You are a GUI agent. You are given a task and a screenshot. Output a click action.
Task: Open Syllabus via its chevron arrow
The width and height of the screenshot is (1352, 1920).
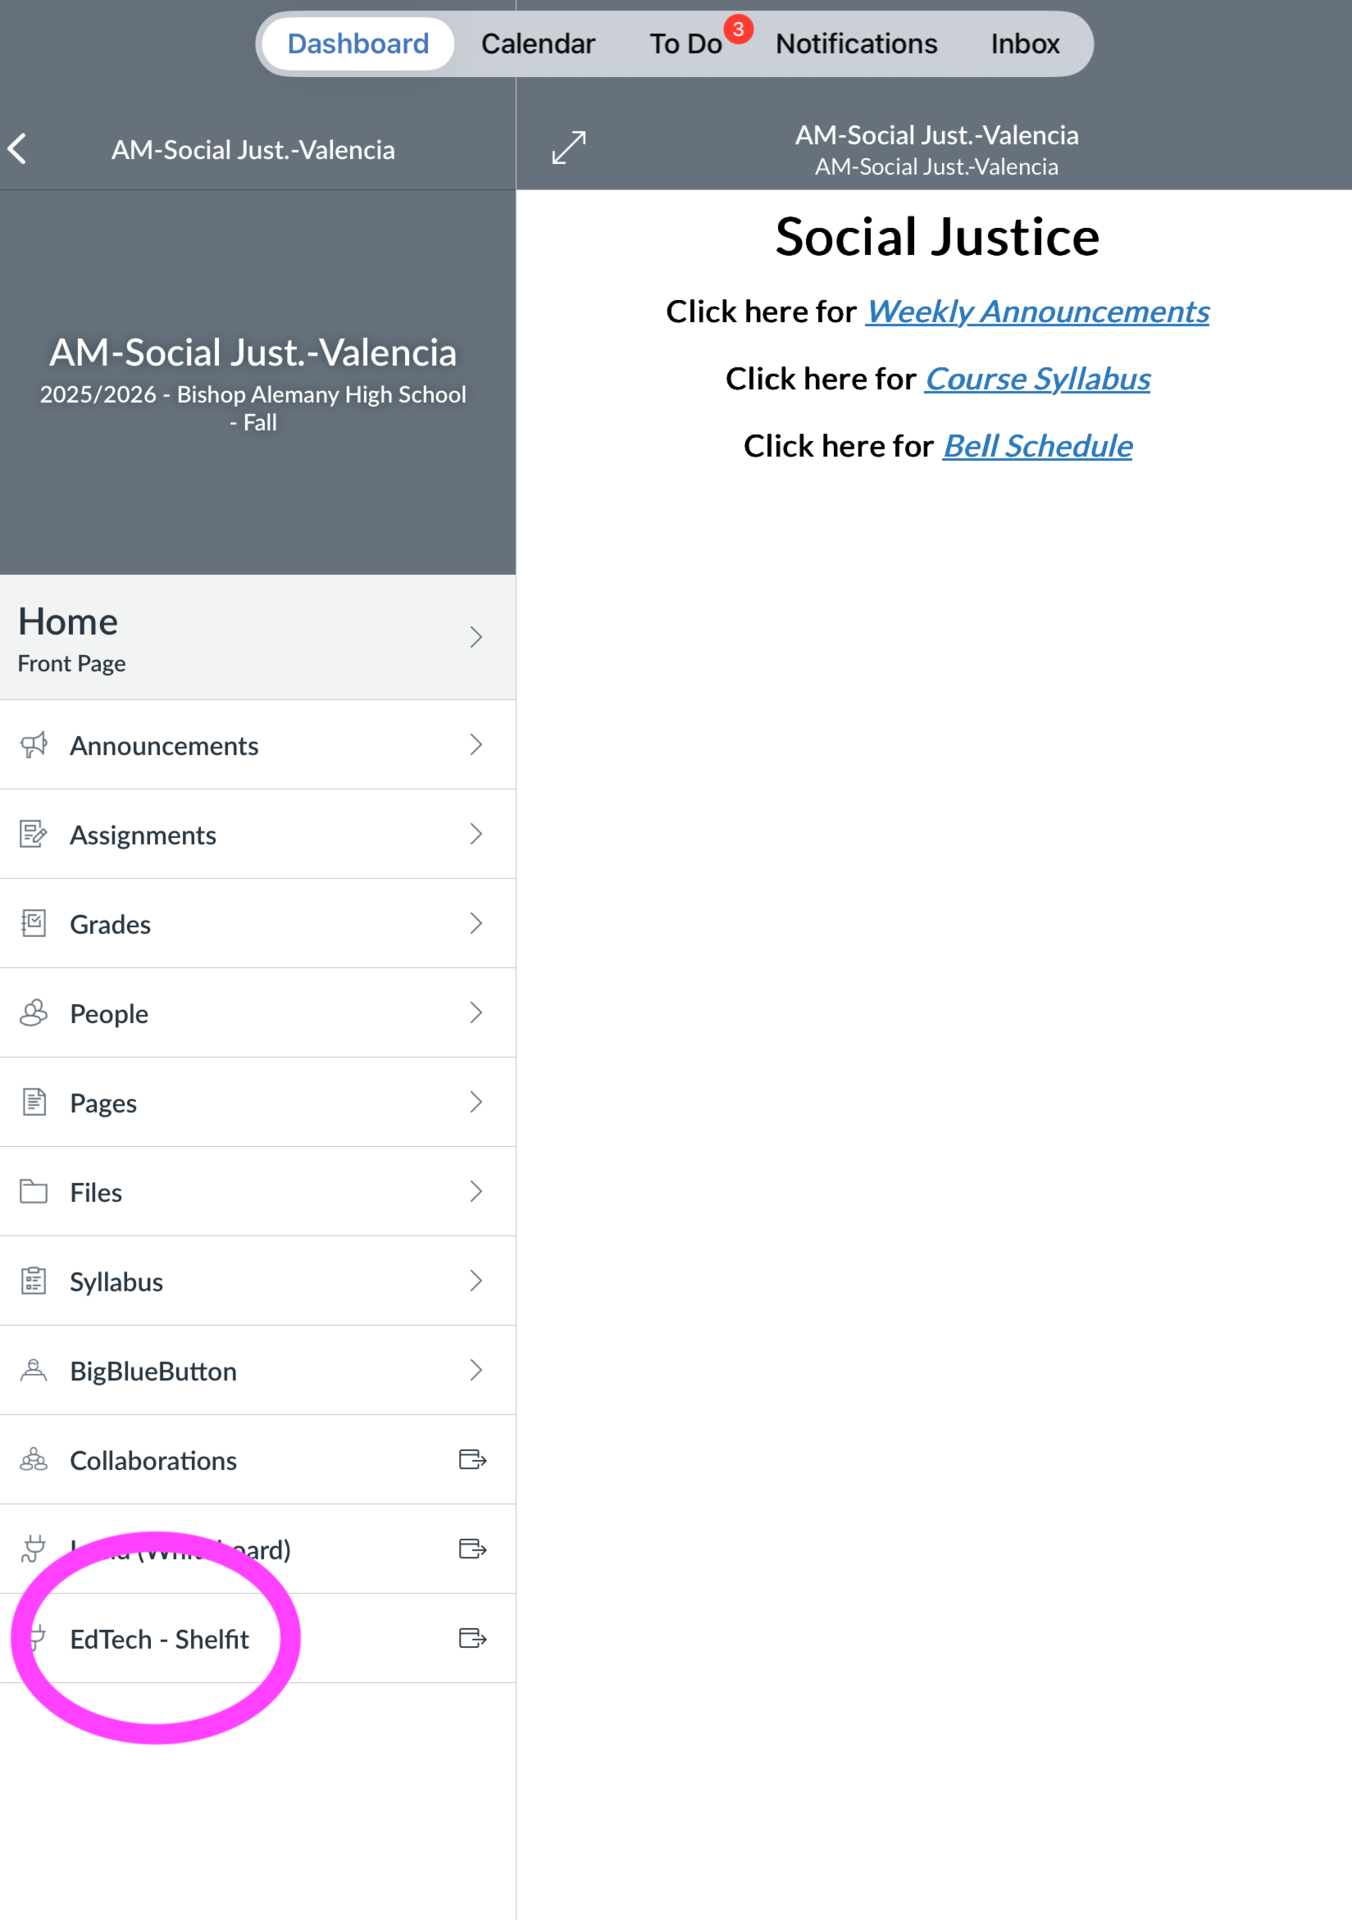point(476,1281)
